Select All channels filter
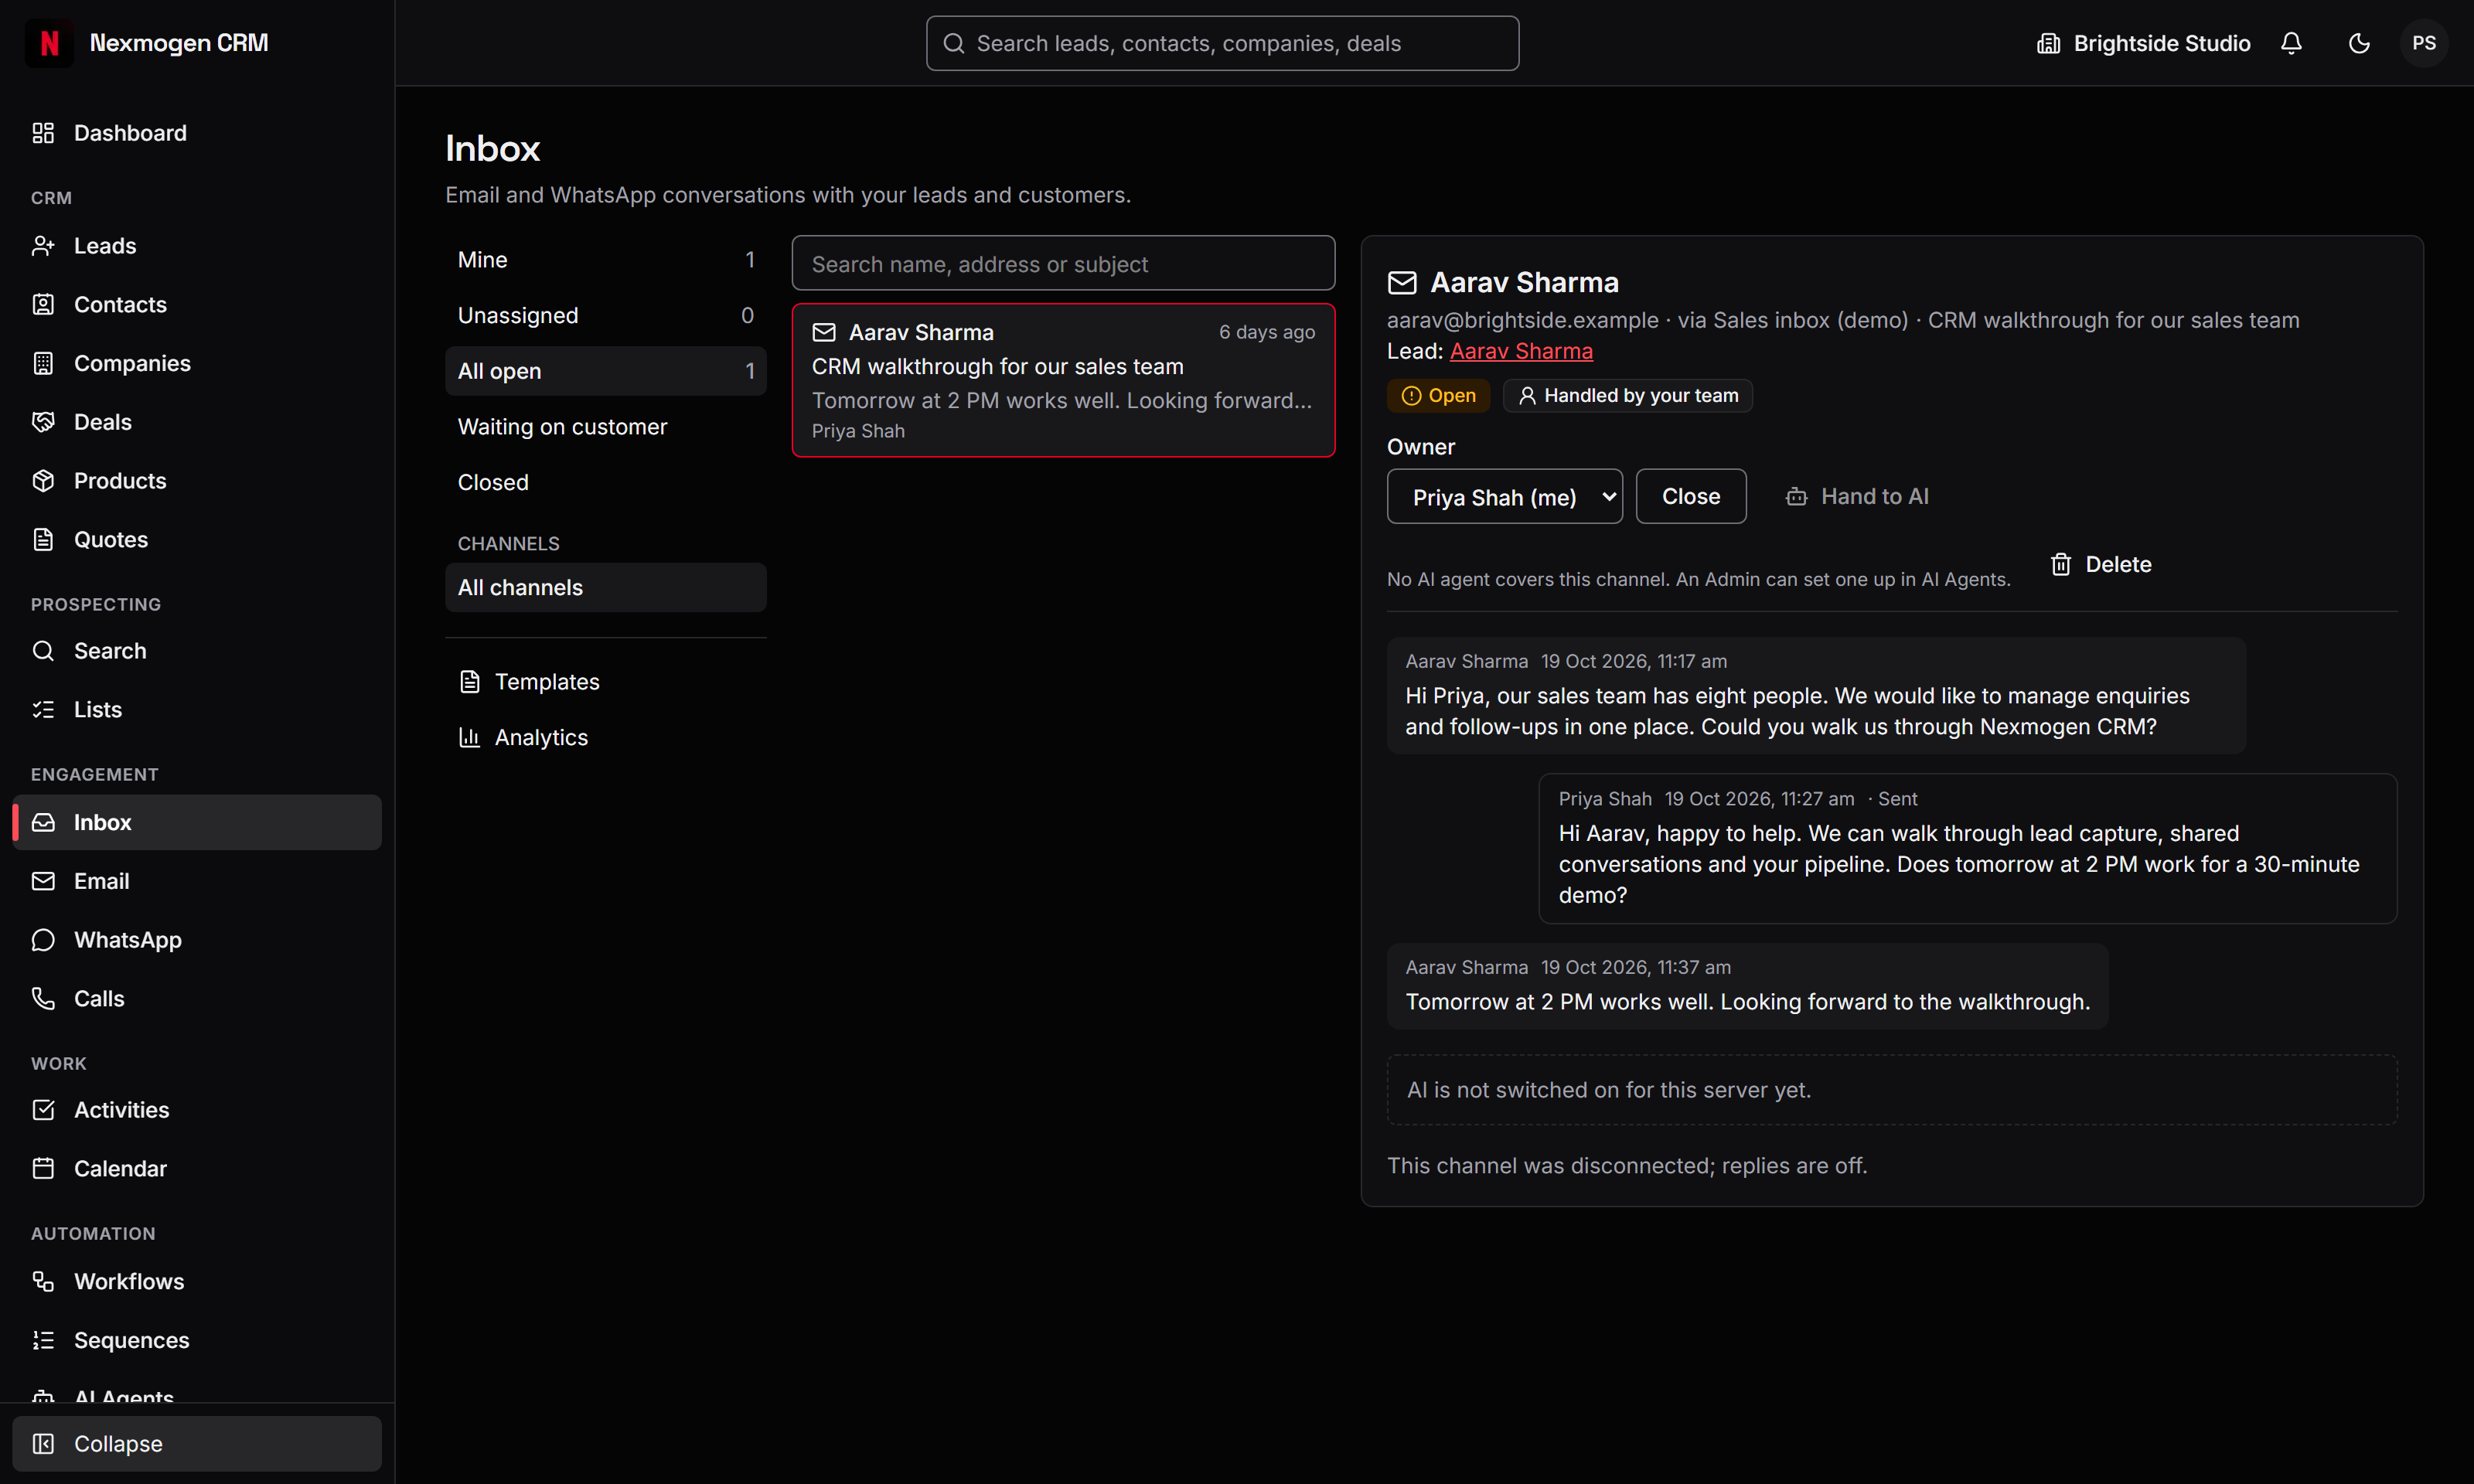This screenshot has width=2474, height=1484. coord(605,588)
